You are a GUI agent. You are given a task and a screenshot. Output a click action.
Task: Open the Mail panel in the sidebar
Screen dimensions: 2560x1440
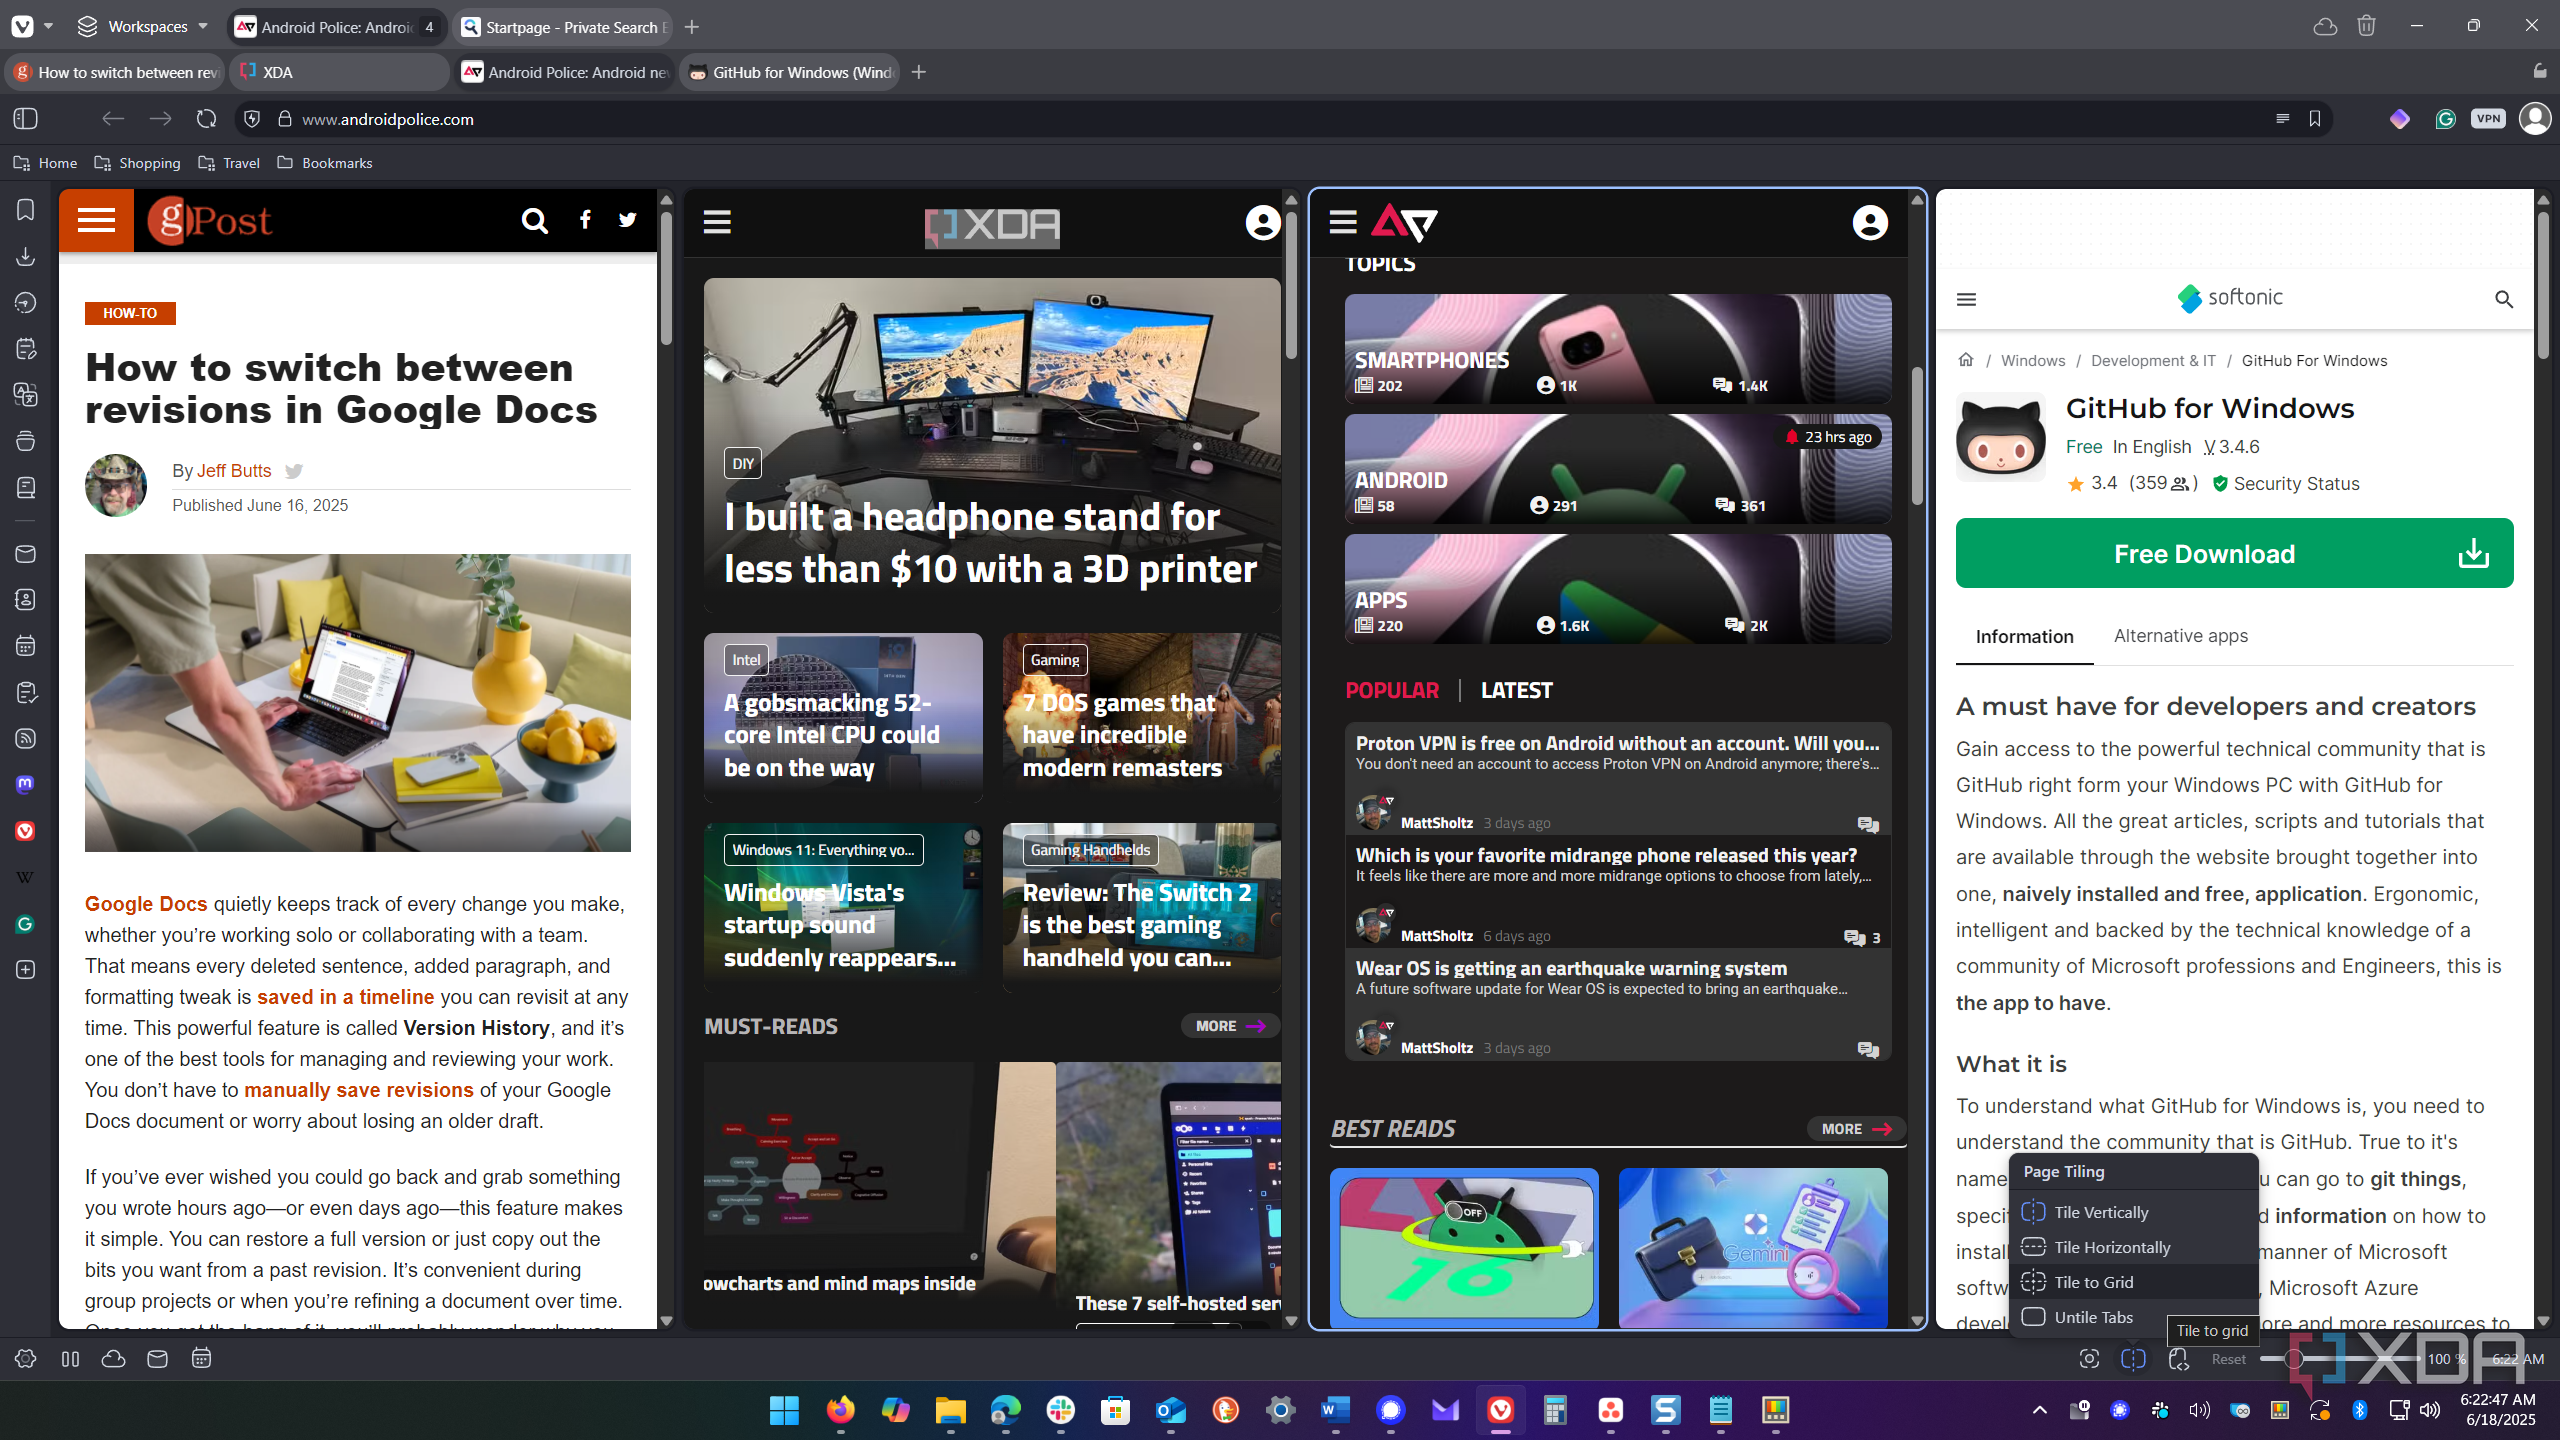(26, 554)
